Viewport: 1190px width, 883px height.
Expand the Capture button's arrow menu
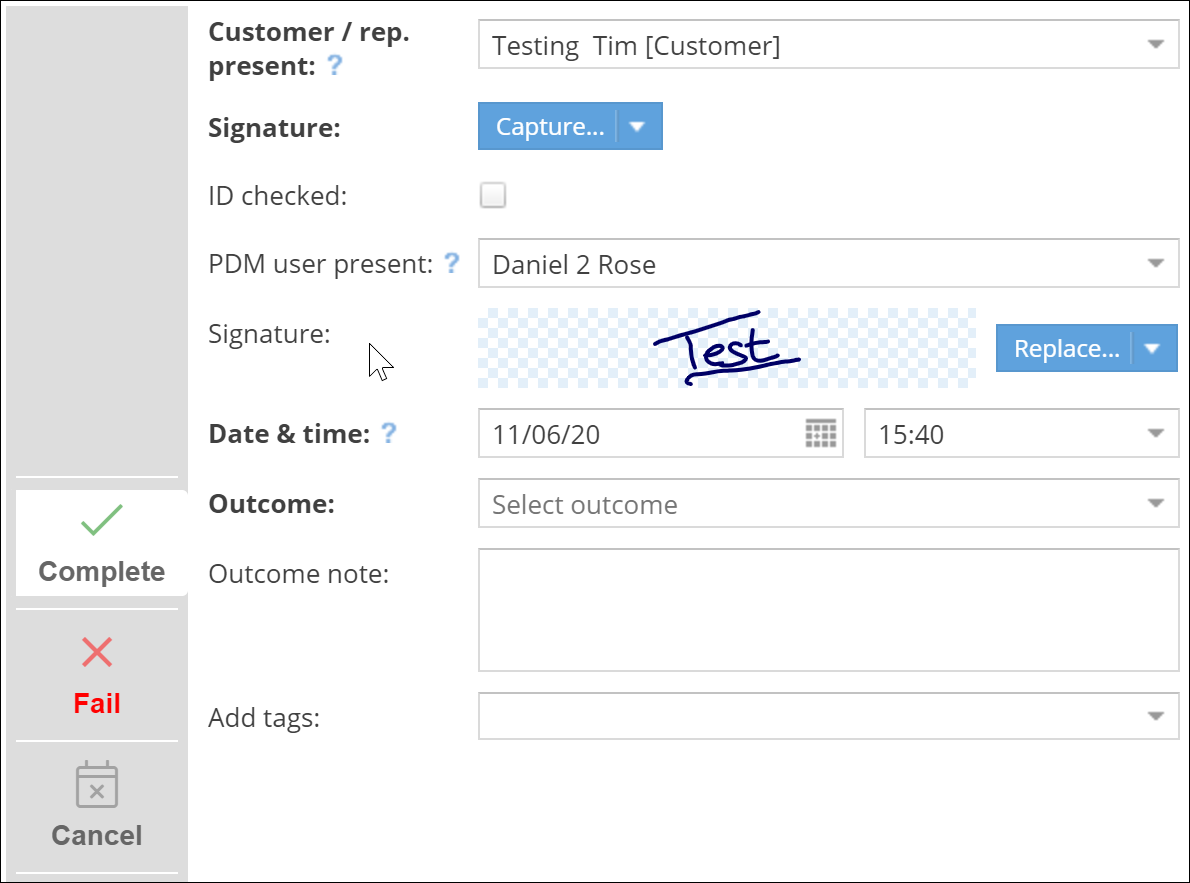tap(640, 127)
